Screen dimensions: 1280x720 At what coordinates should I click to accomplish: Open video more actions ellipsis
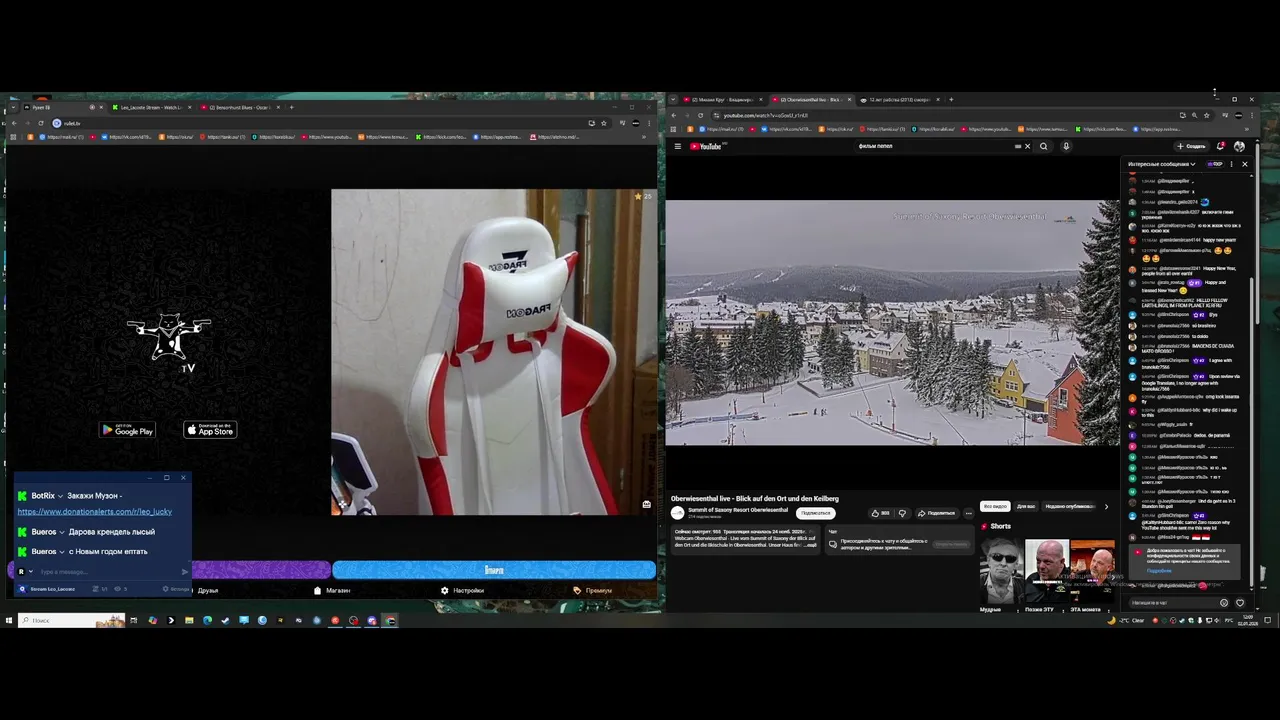[x=968, y=513]
